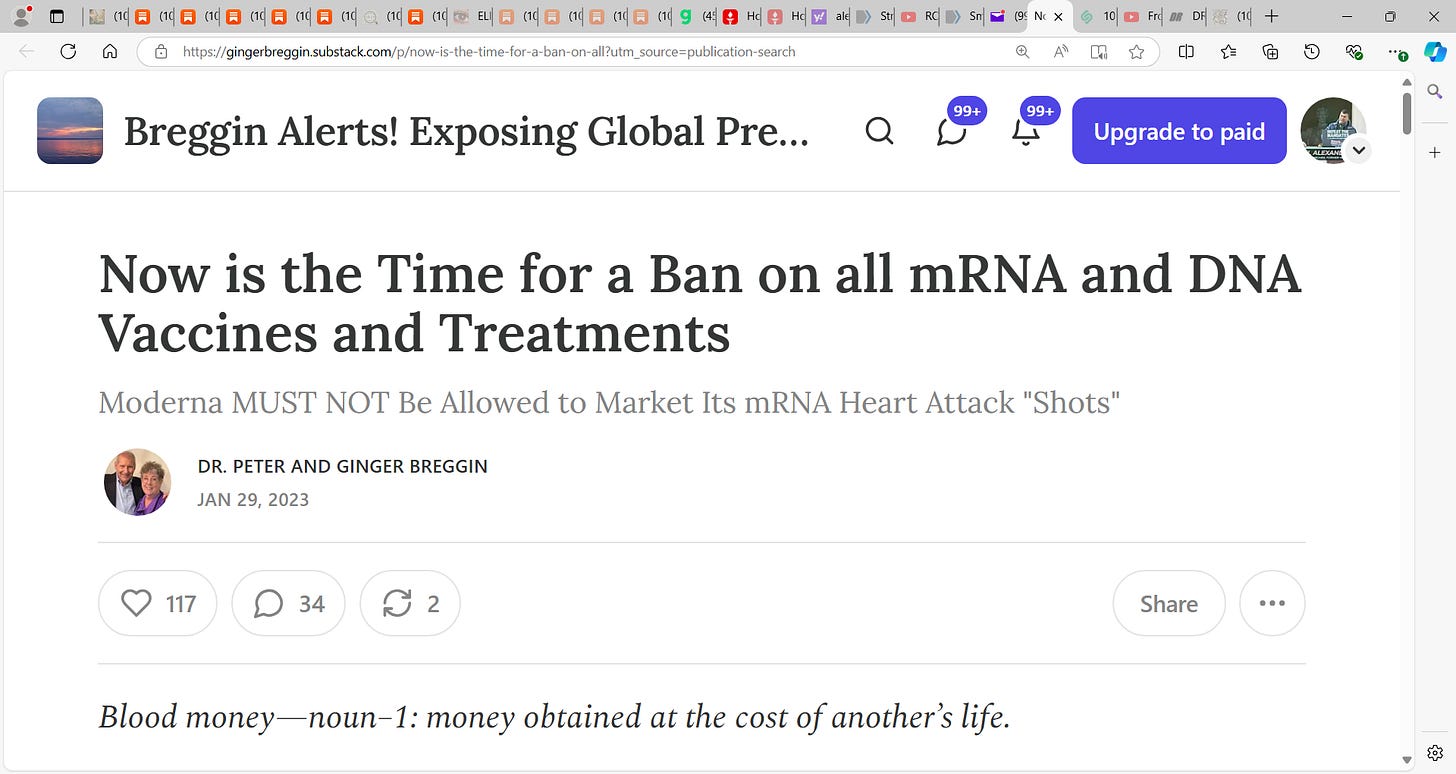View site information via the padlock icon
1456x774 pixels.
(x=160, y=52)
